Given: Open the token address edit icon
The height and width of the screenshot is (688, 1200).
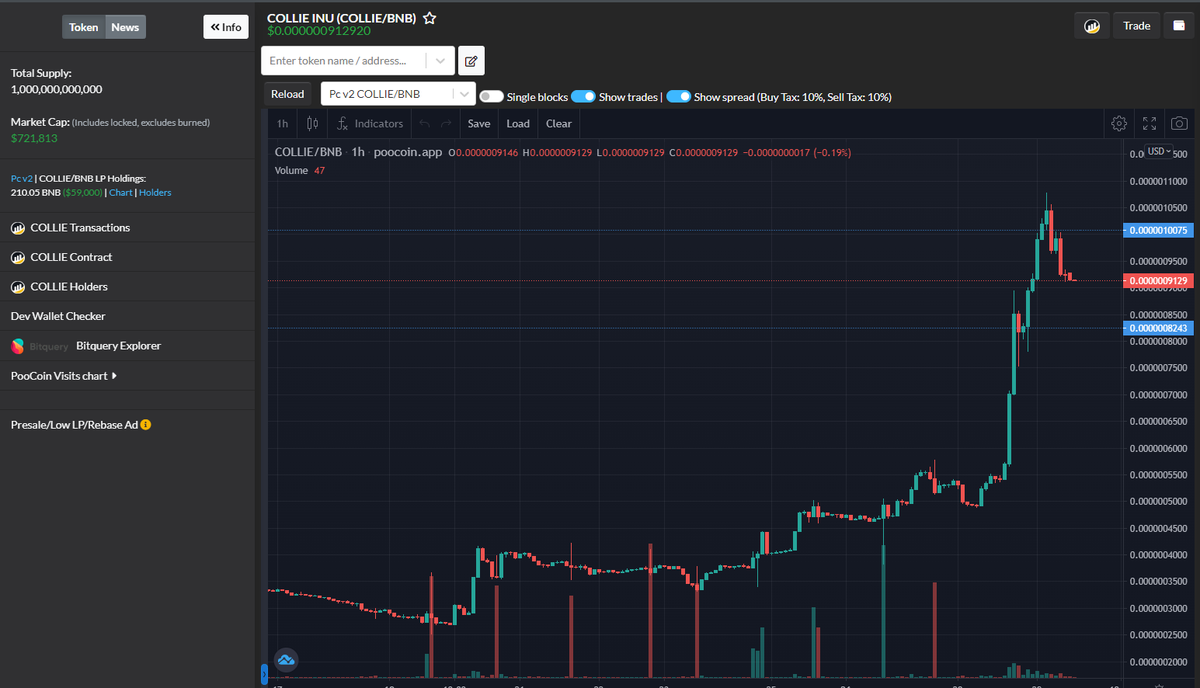Looking at the screenshot, I should (x=470, y=61).
